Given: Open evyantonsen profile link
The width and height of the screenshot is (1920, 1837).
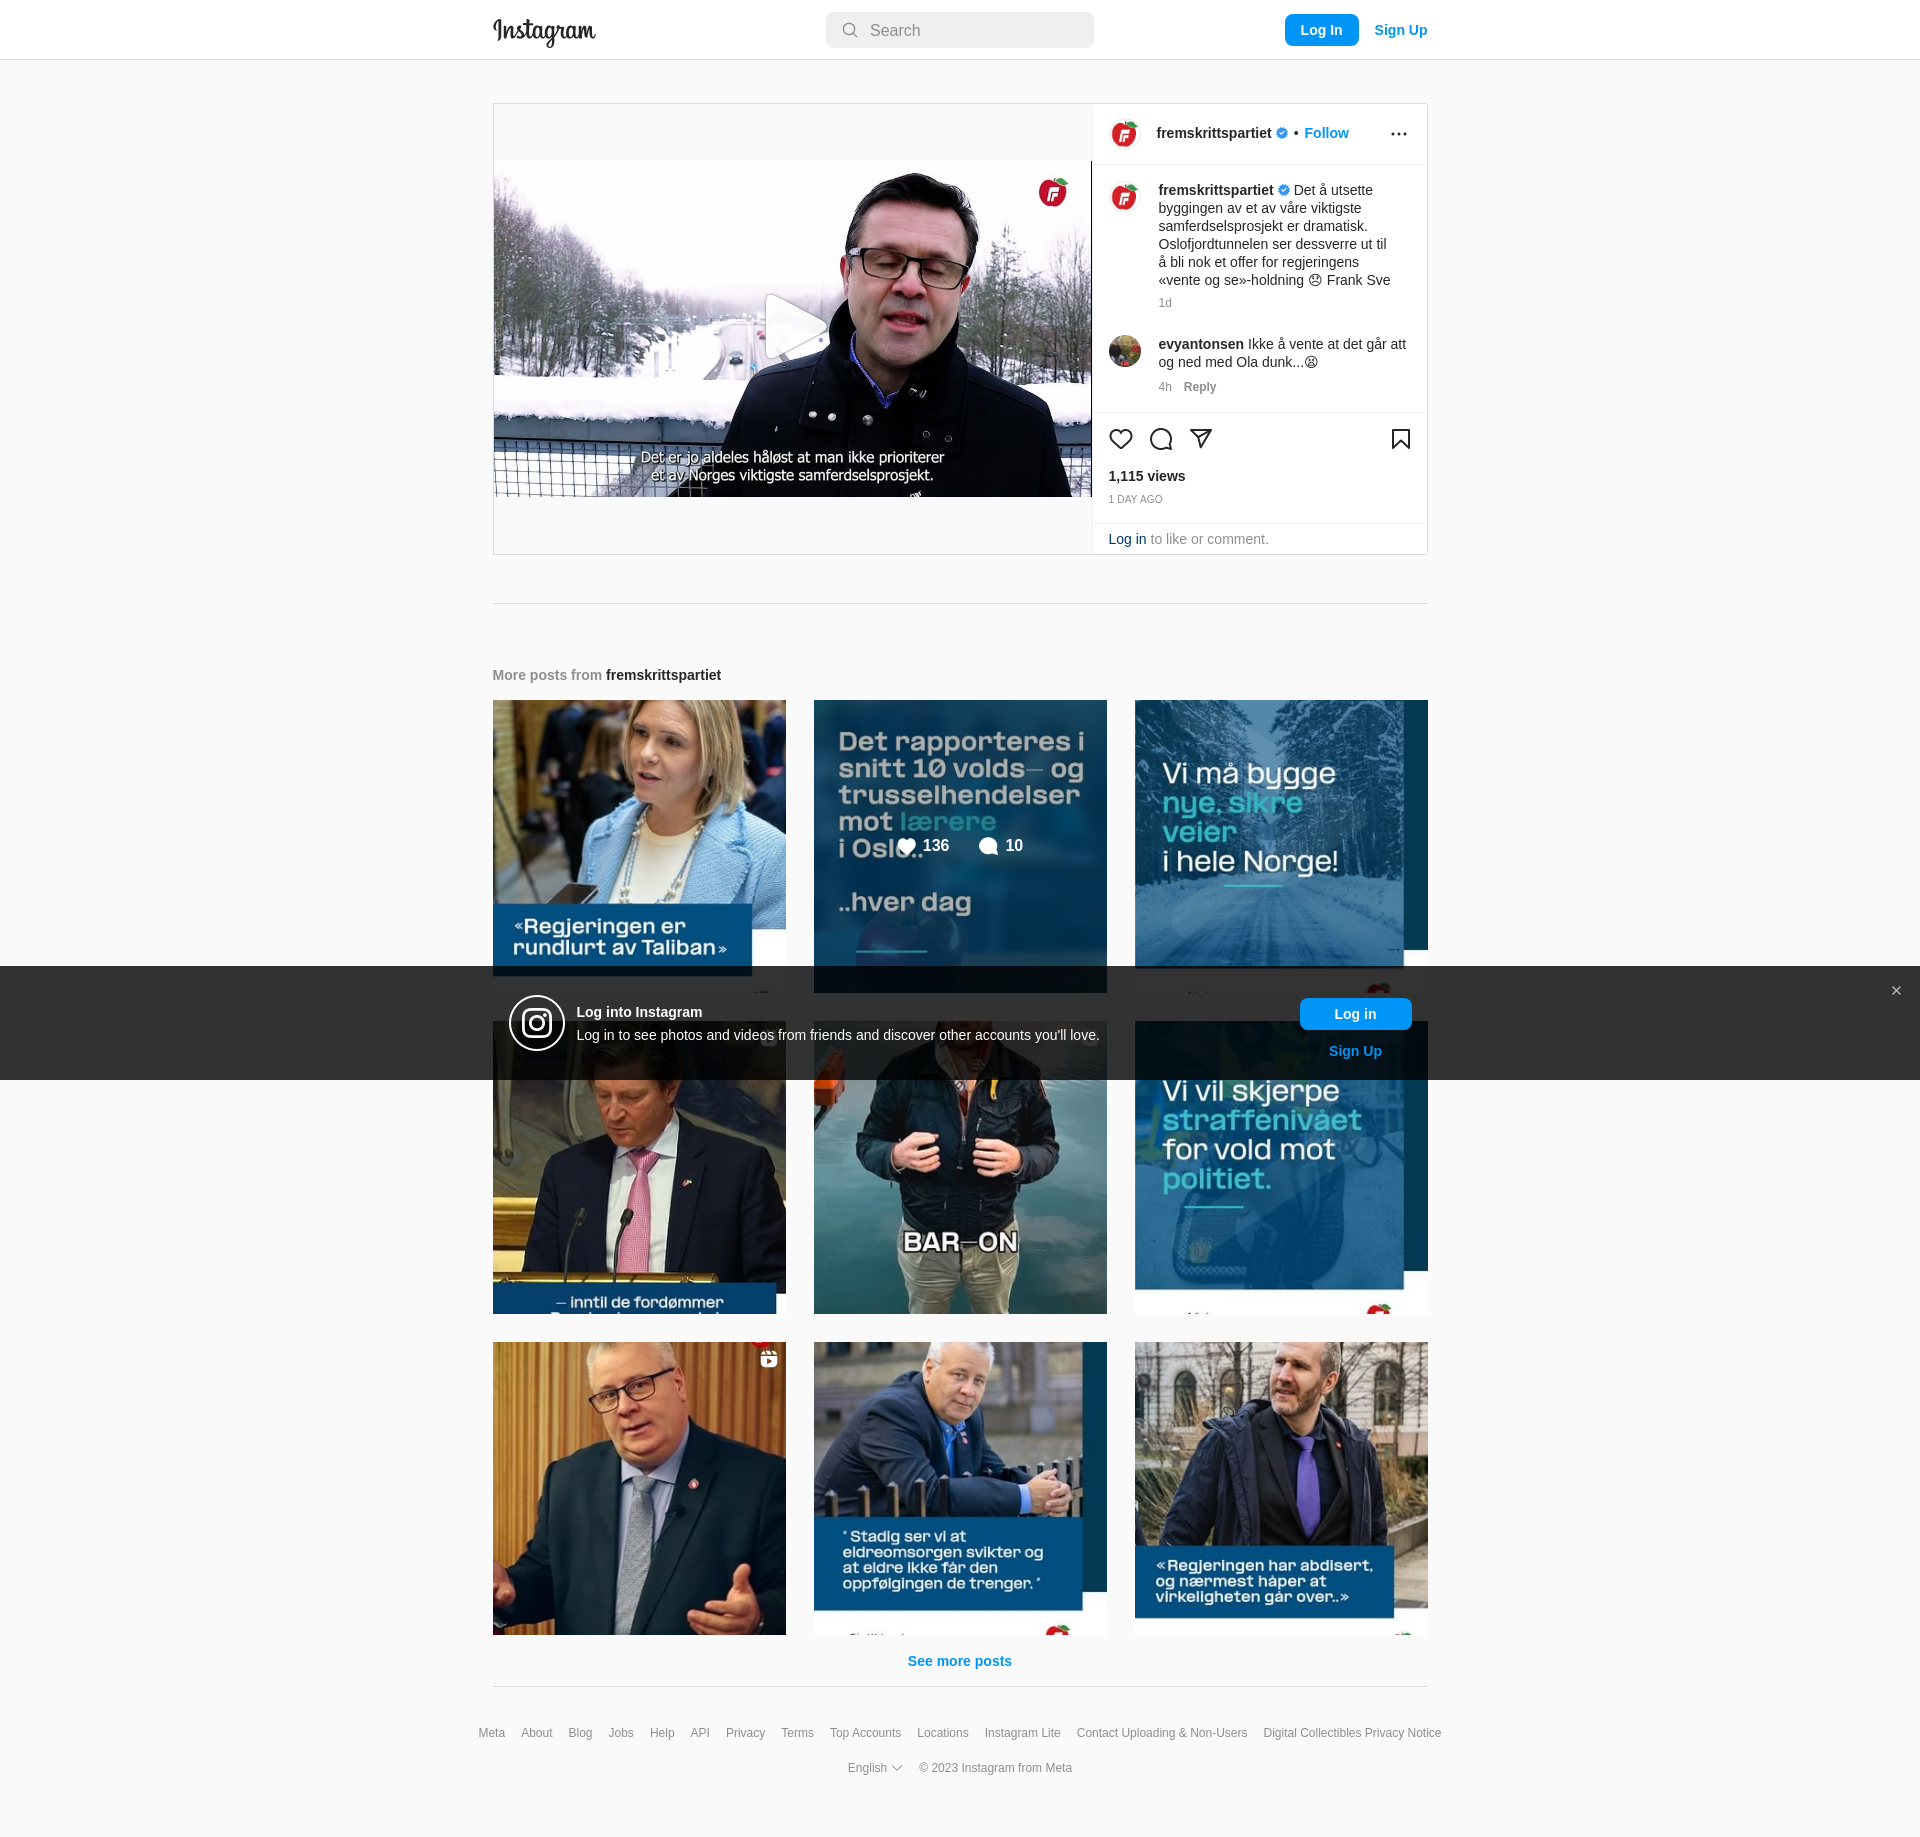Looking at the screenshot, I should pos(1201,344).
